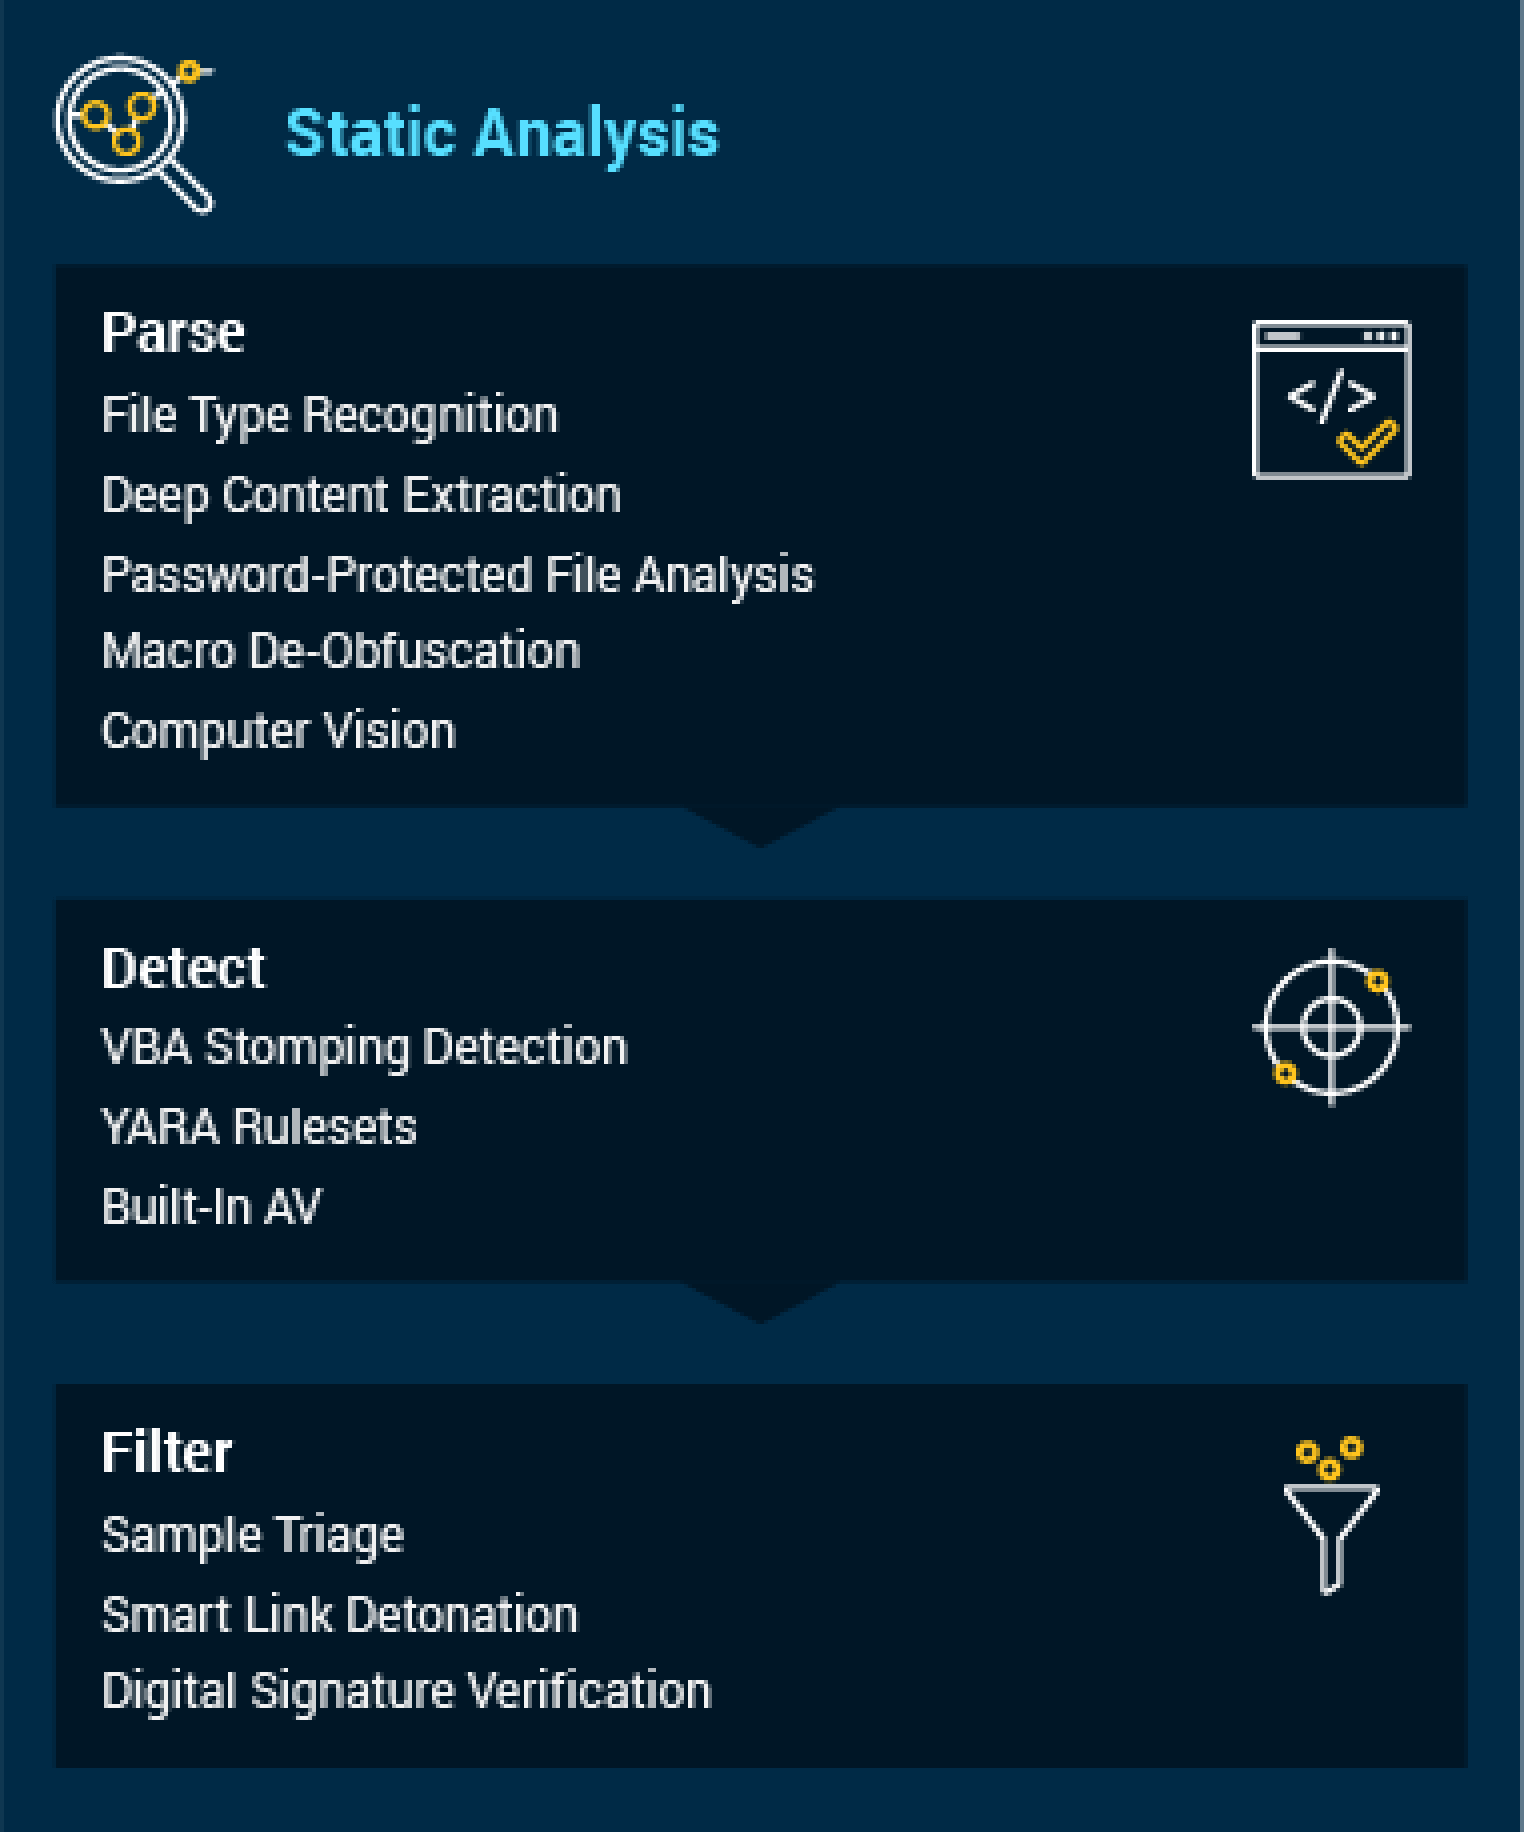Select Computer Vision item
This screenshot has height=1832, width=1524.
pyautogui.click(x=278, y=731)
